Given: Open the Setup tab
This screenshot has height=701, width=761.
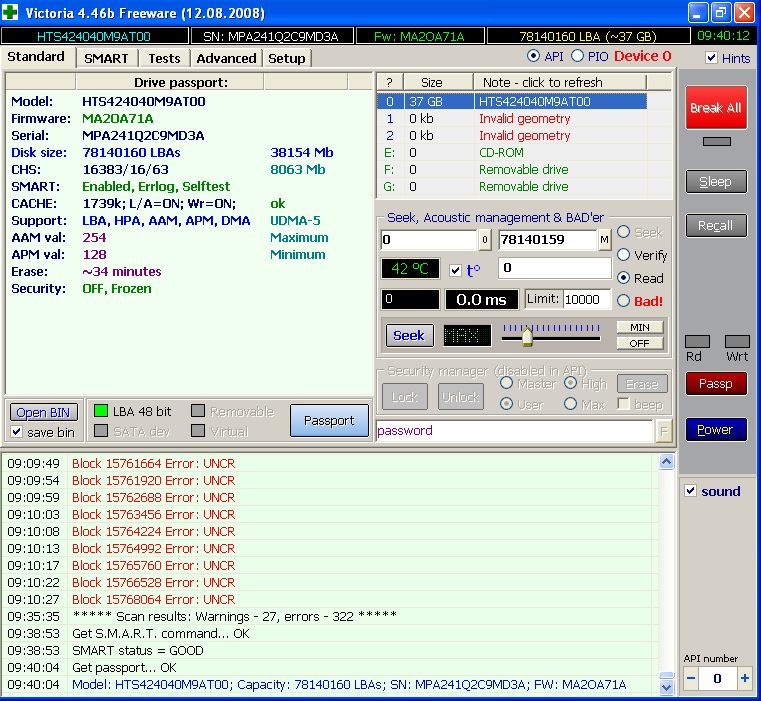Looking at the screenshot, I should pos(286,58).
